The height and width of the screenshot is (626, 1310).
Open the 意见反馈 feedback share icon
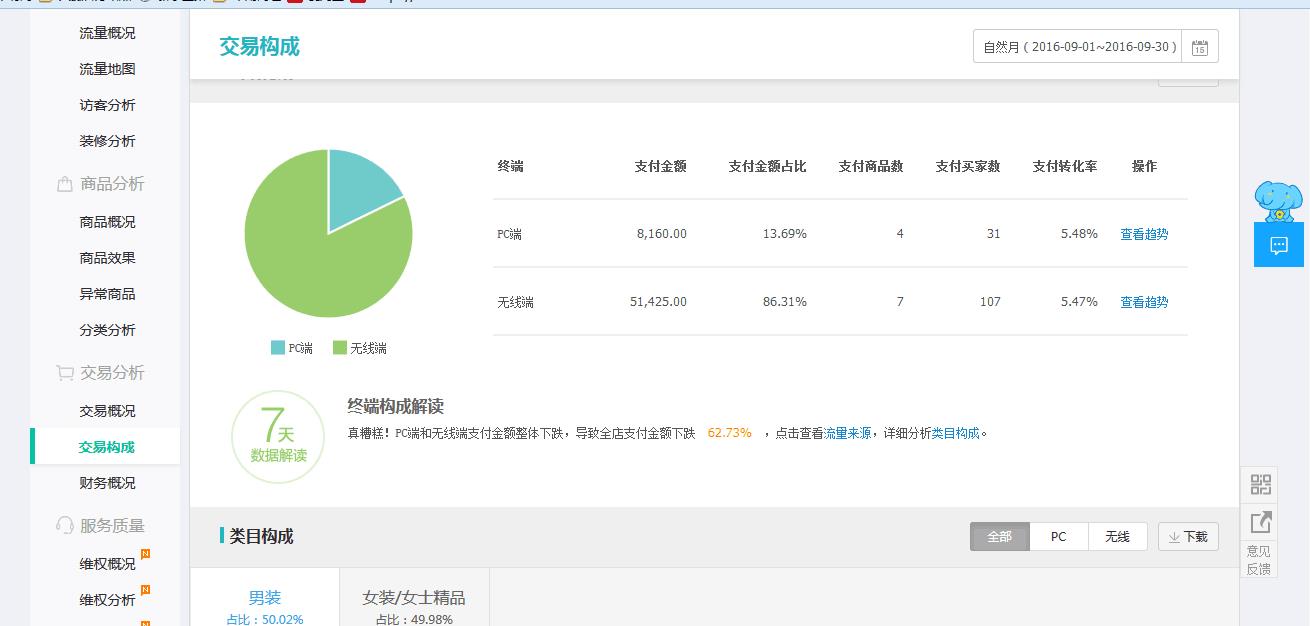click(x=1260, y=522)
